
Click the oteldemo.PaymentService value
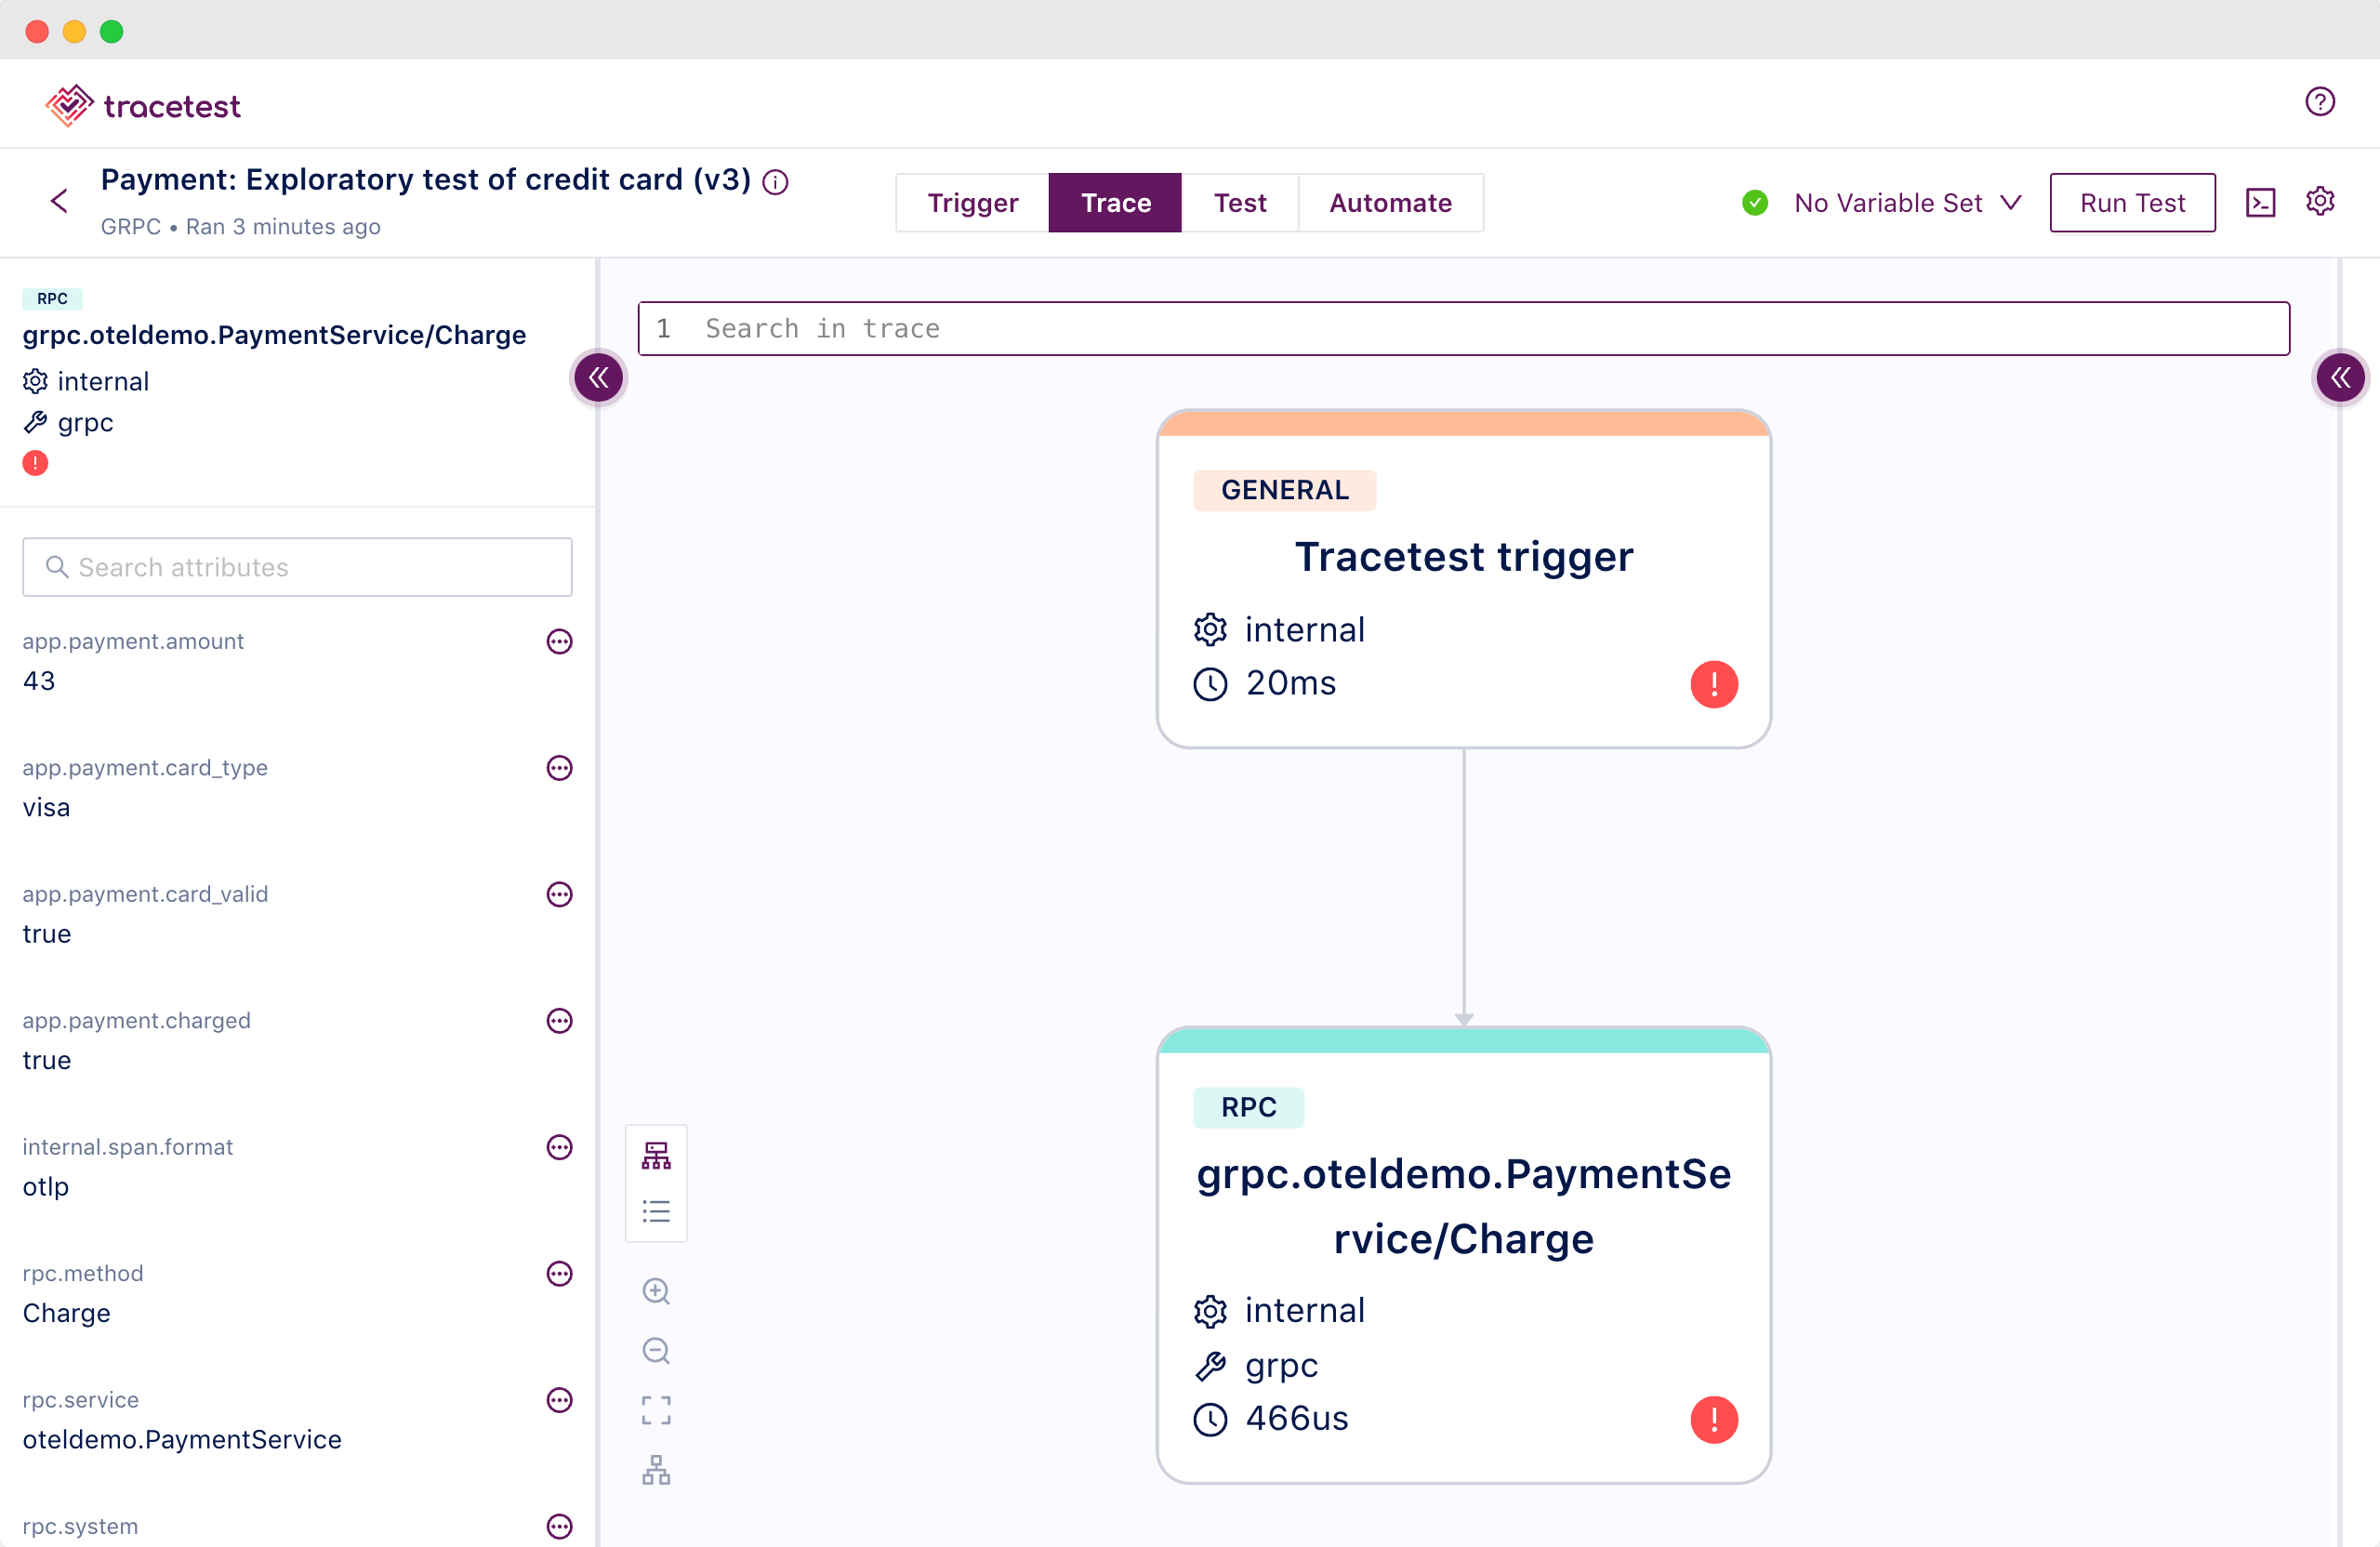181,1439
